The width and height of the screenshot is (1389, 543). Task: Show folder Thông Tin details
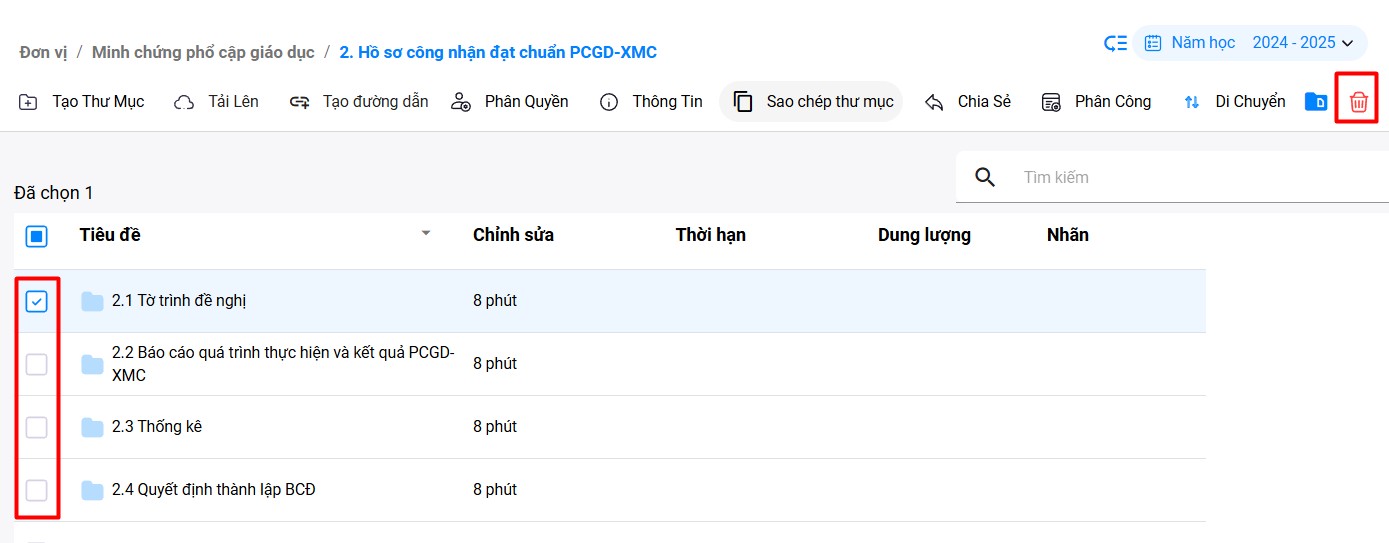point(651,102)
